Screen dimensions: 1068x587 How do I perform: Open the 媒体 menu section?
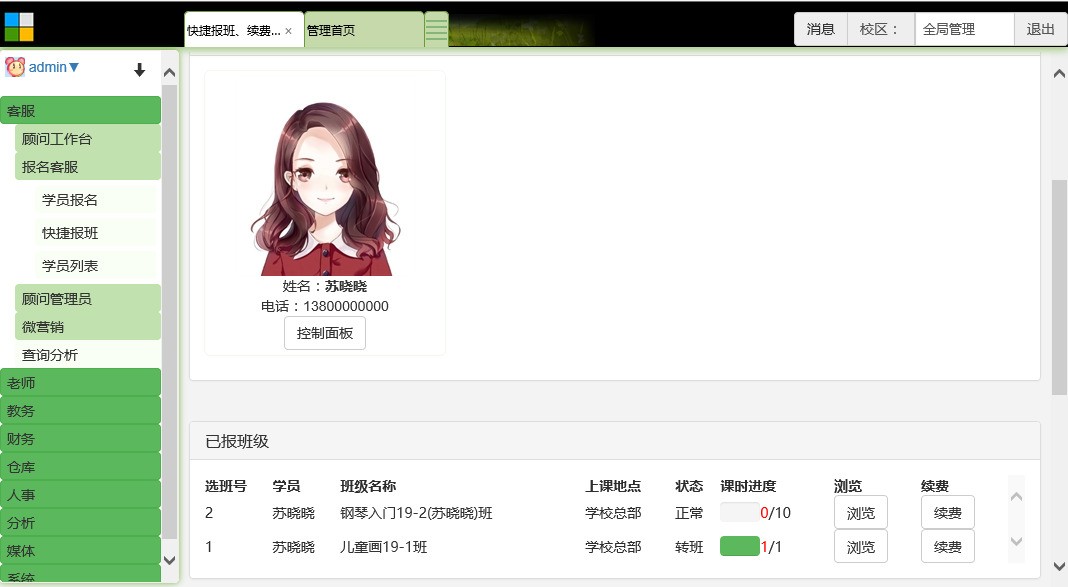pyautogui.click(x=80, y=550)
